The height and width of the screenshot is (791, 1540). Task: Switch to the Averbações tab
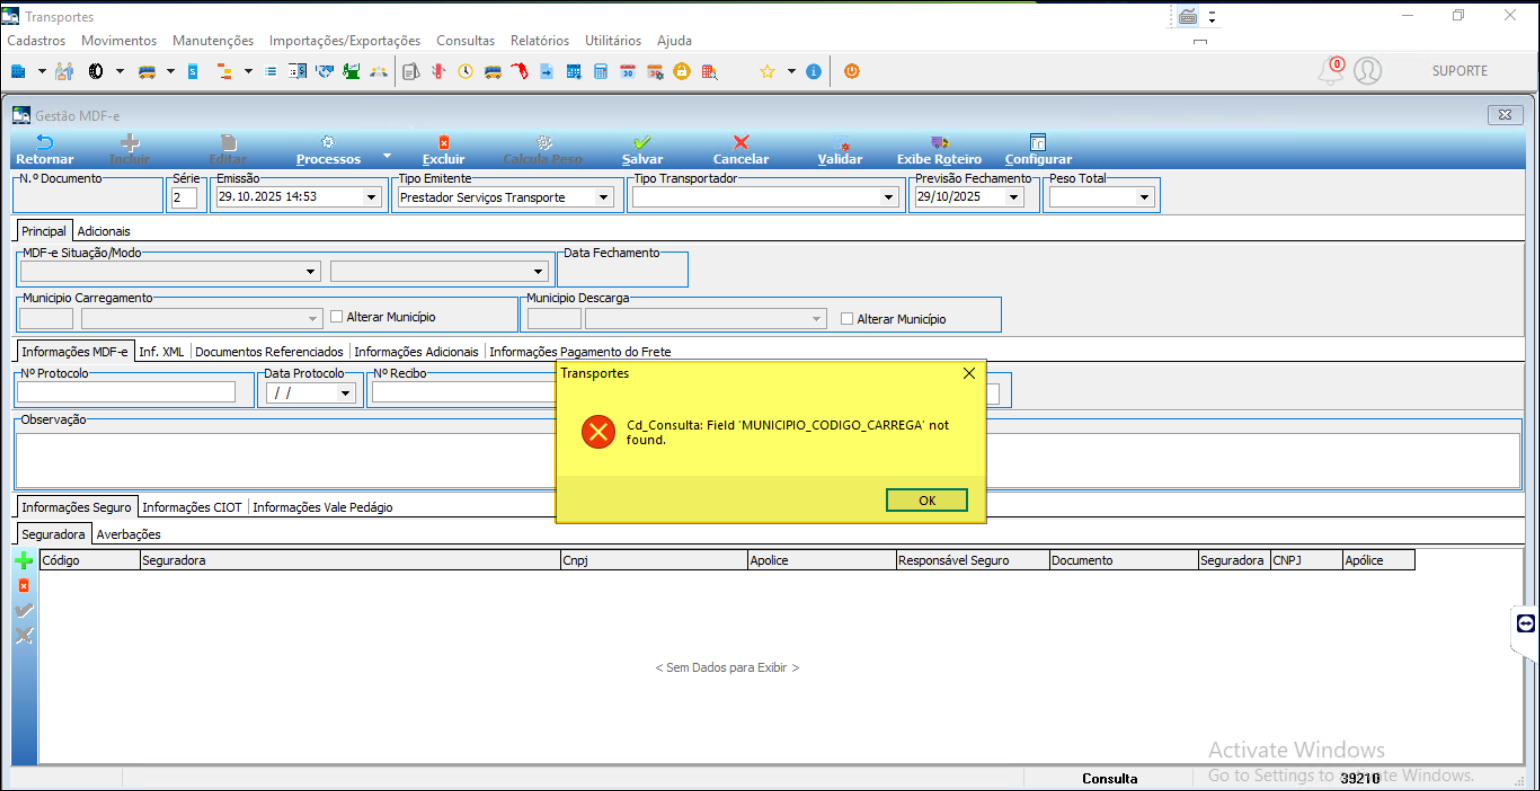click(x=128, y=535)
